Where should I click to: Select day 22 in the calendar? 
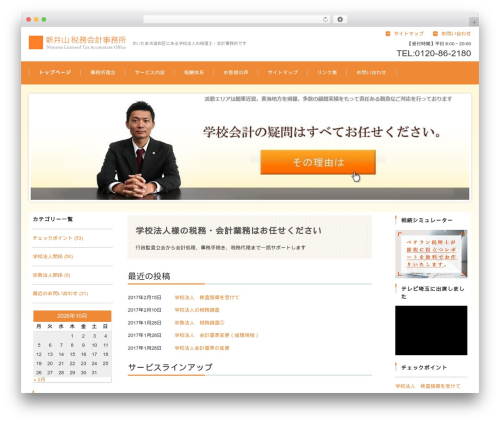72,363
